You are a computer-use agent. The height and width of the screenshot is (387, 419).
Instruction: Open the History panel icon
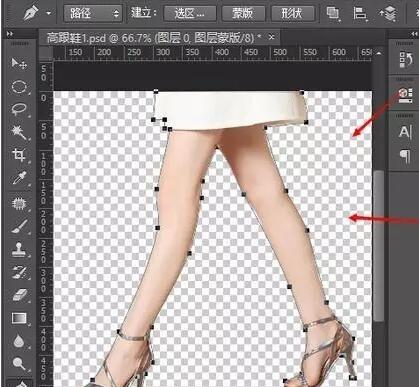pyautogui.click(x=406, y=60)
